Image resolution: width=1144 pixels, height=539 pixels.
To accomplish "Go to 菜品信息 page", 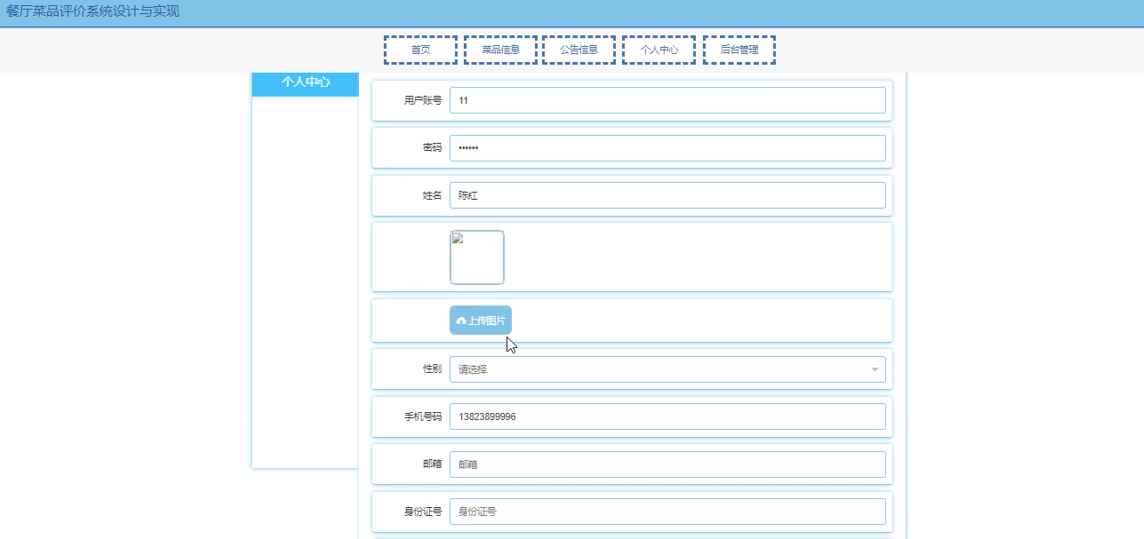I will [x=500, y=50].
